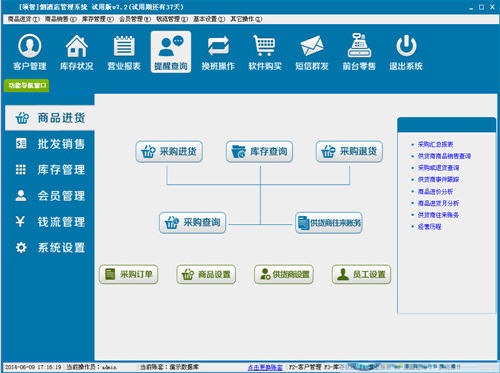
Task: Minimize the application window
Action: tap(471, 7)
